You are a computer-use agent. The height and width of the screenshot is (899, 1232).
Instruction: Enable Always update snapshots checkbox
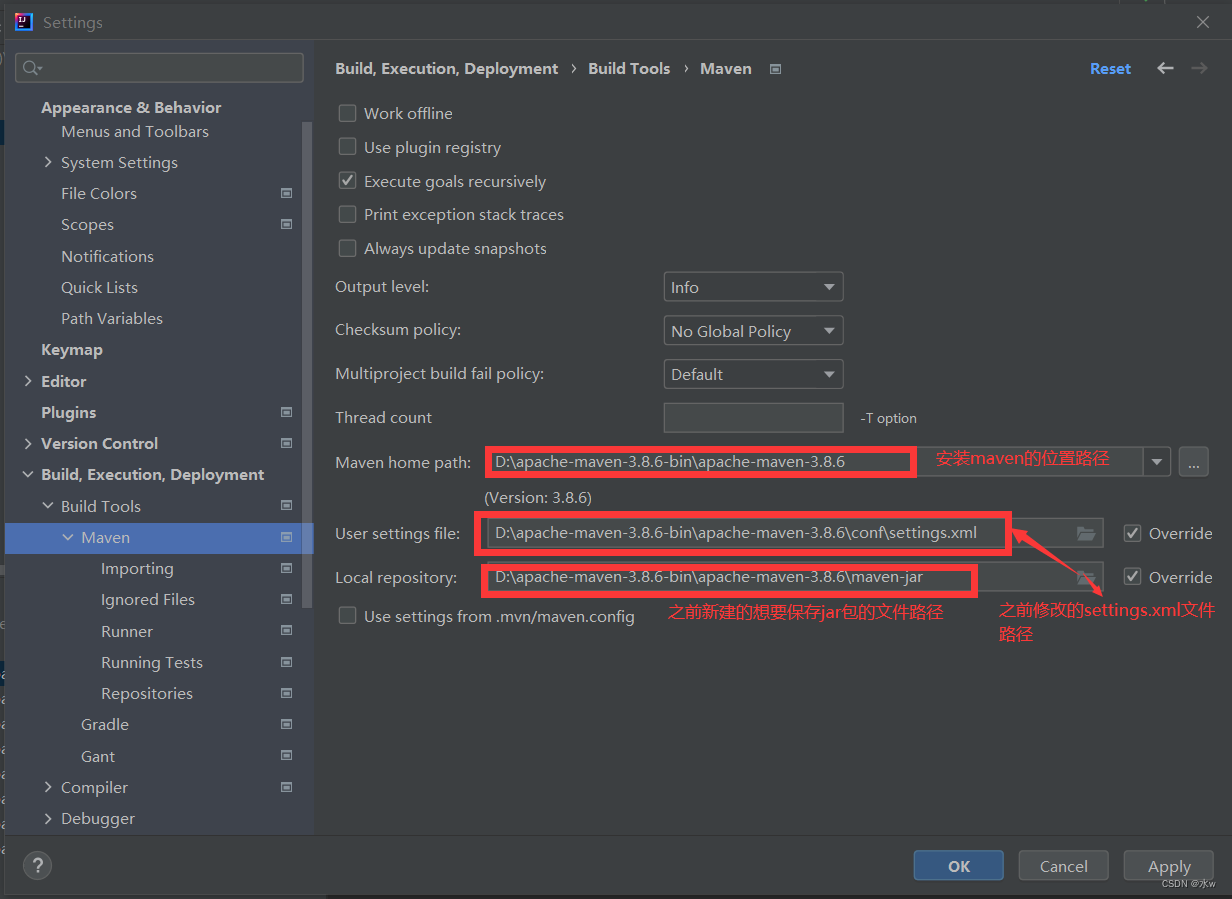(x=347, y=248)
